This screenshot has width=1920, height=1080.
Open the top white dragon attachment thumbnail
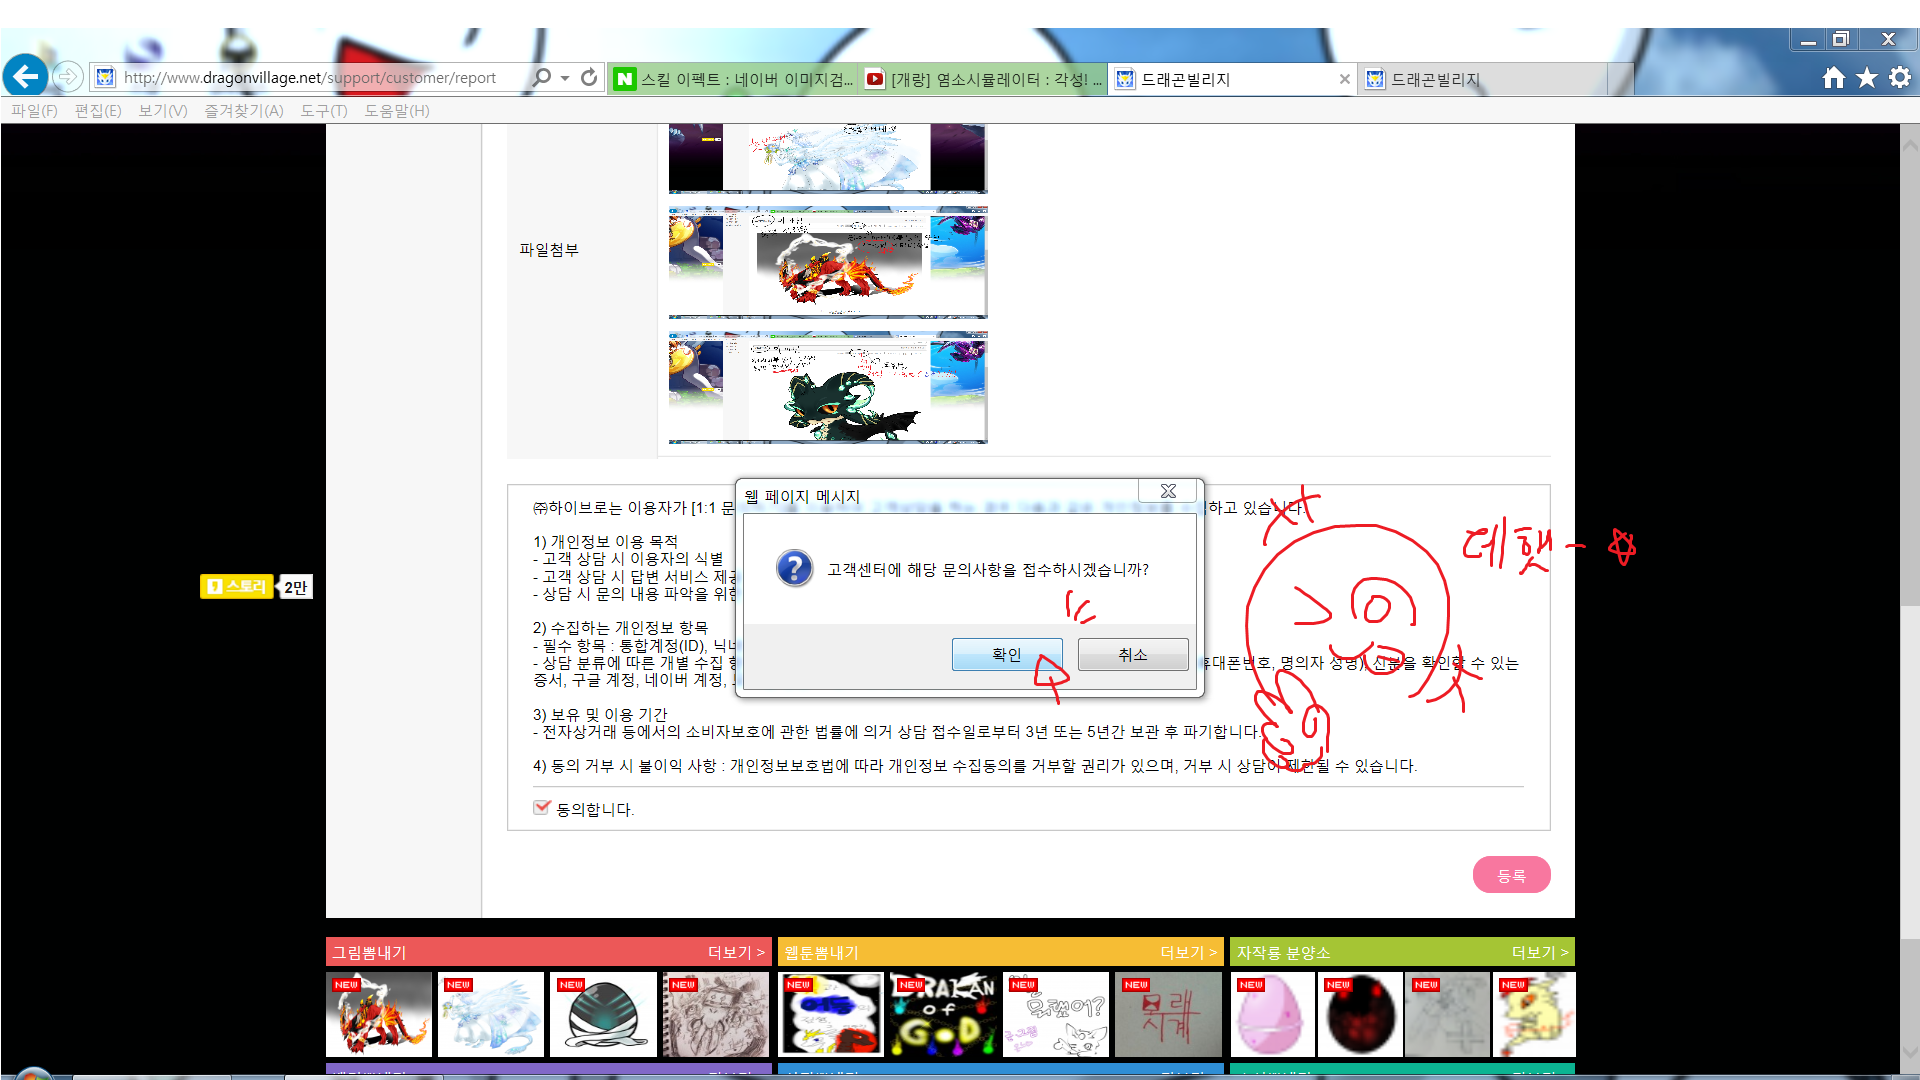tap(828, 159)
